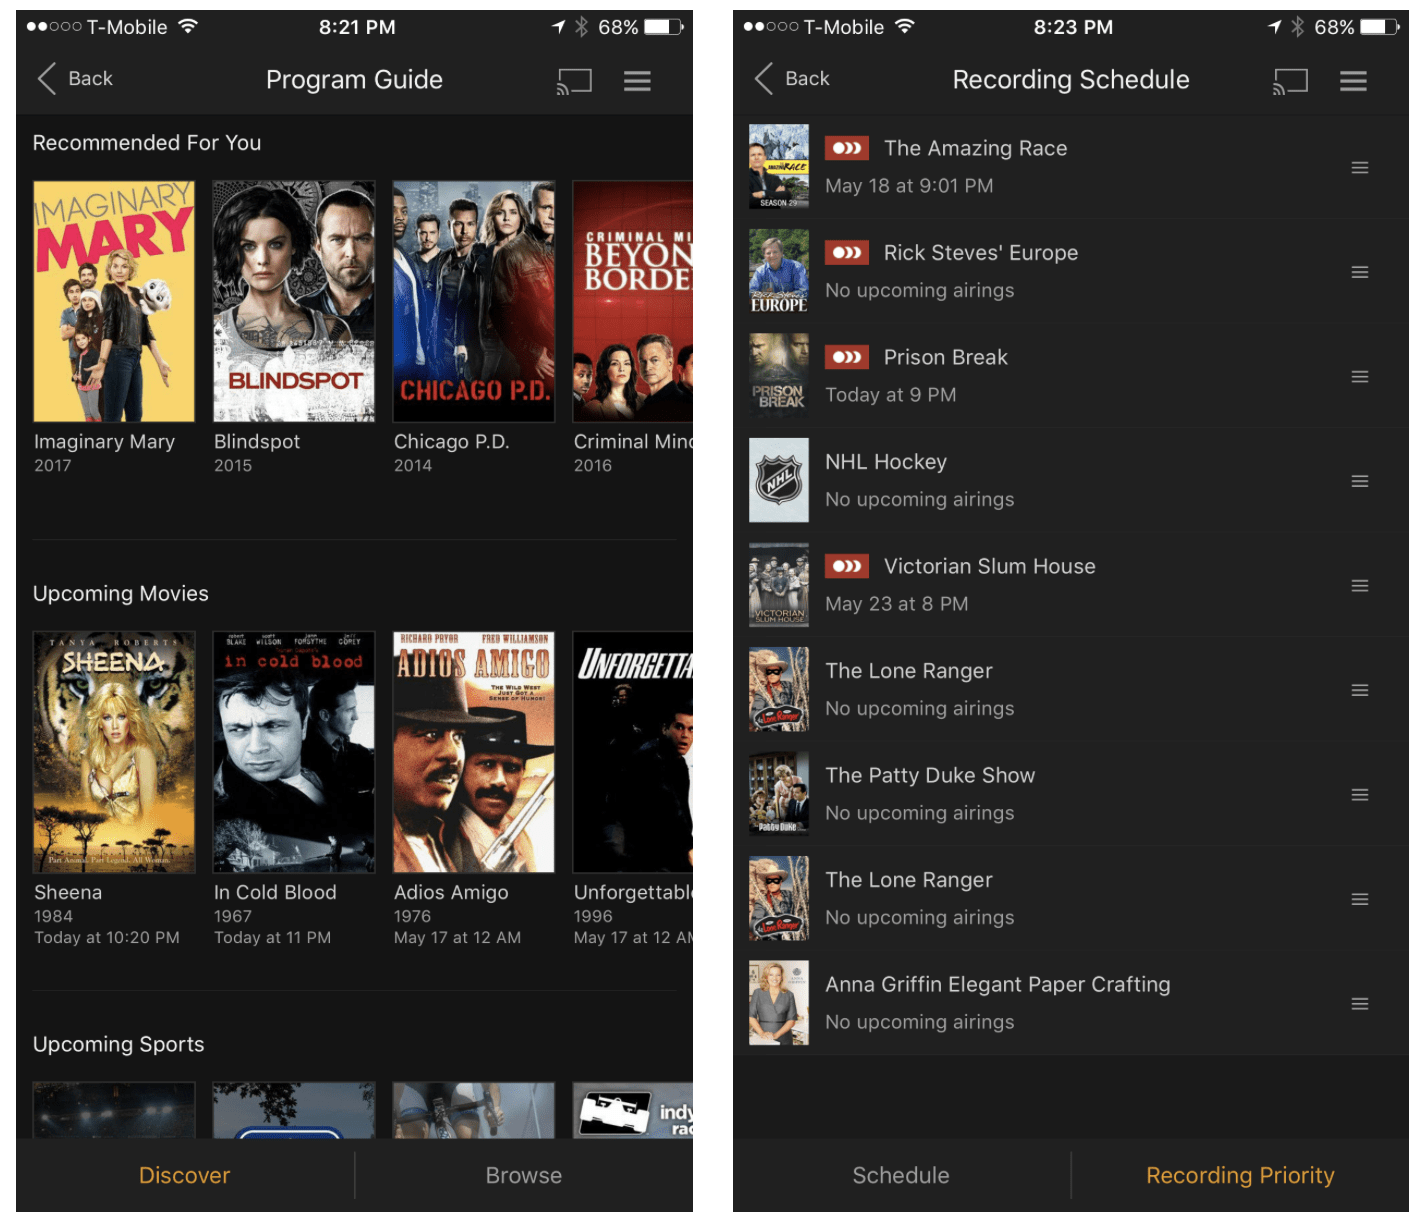Select Recording Priority
The height and width of the screenshot is (1226, 1420).
[x=1240, y=1175]
